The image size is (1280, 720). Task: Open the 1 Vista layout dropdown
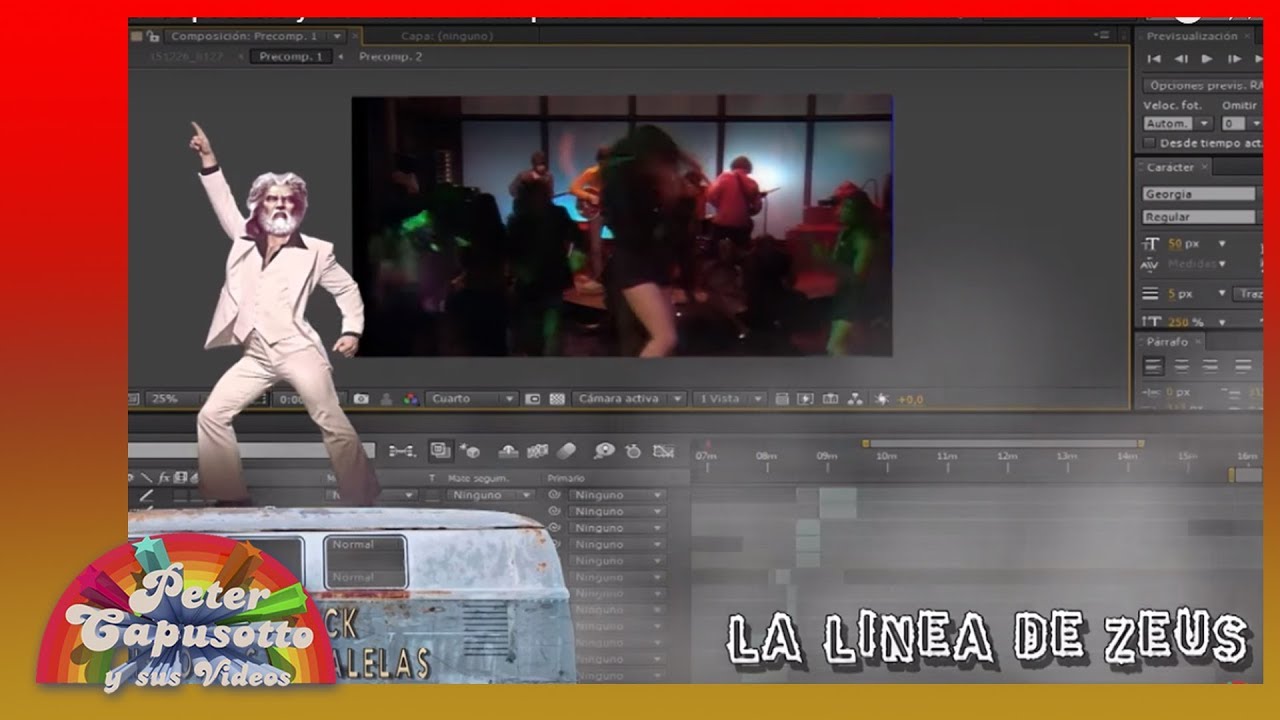pyautogui.click(x=730, y=399)
